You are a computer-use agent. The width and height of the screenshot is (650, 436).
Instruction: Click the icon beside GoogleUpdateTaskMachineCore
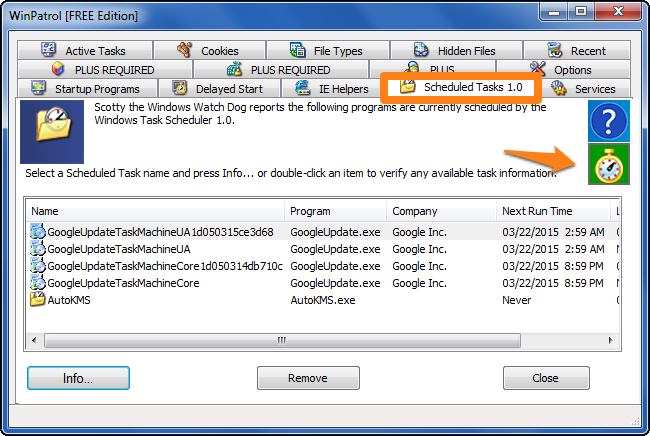pos(38,283)
